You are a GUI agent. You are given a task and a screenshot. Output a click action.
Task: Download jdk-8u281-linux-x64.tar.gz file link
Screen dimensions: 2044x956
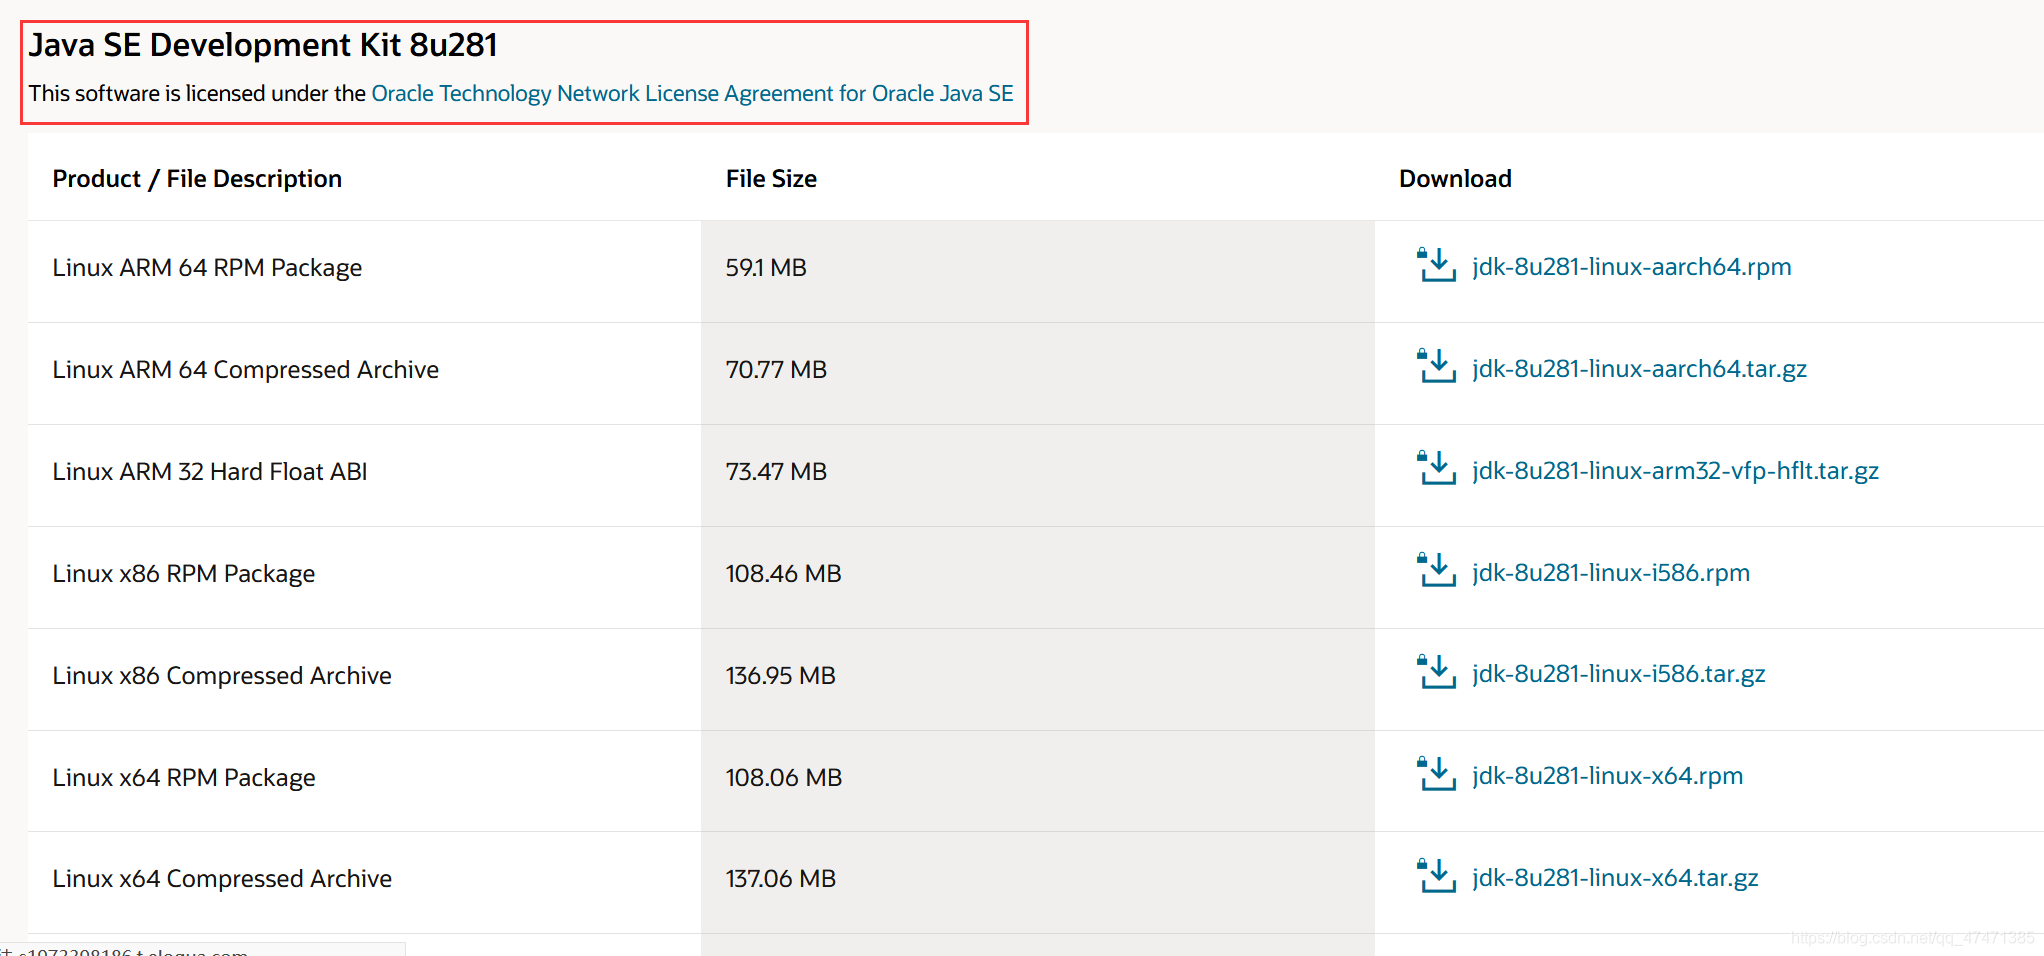pos(1615,878)
